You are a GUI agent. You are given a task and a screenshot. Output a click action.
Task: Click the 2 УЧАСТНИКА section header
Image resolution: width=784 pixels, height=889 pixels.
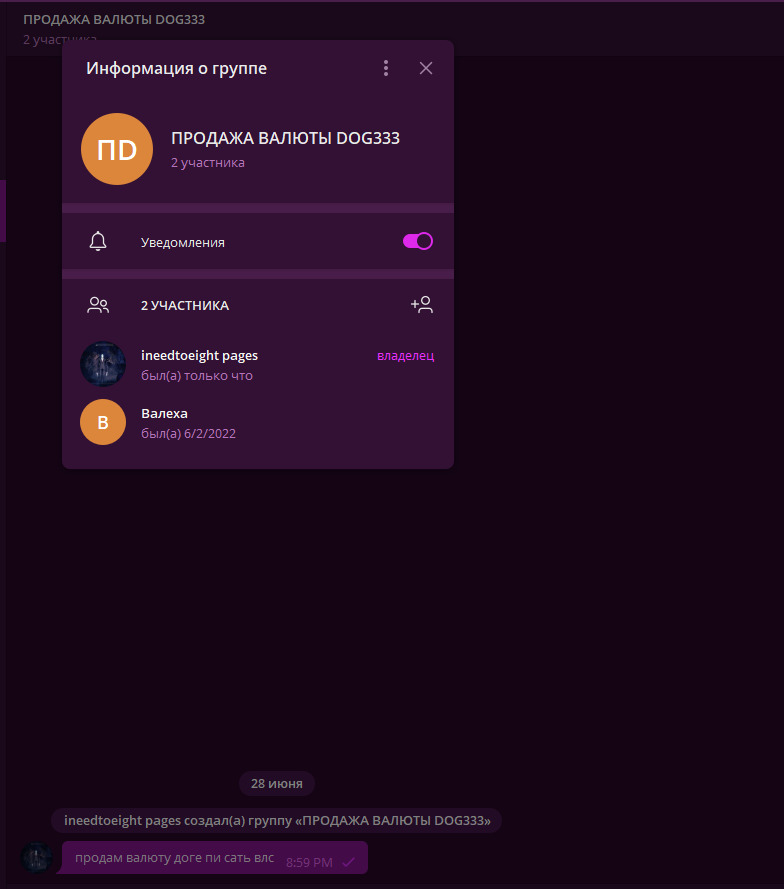click(185, 306)
